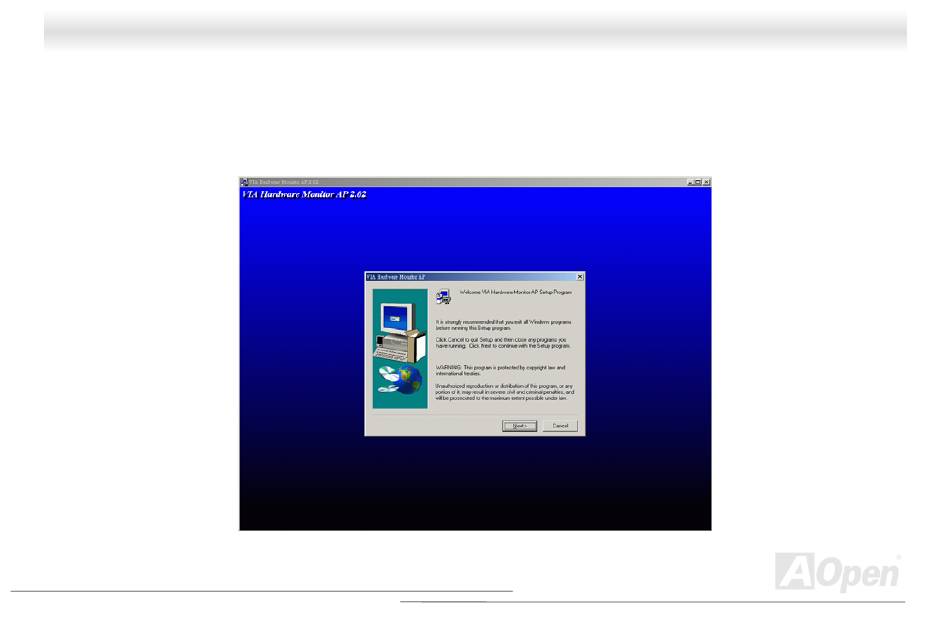The height and width of the screenshot is (639, 950).
Task: Click the 'strongly recommended' exit programs paragraph
Action: (x=503, y=325)
